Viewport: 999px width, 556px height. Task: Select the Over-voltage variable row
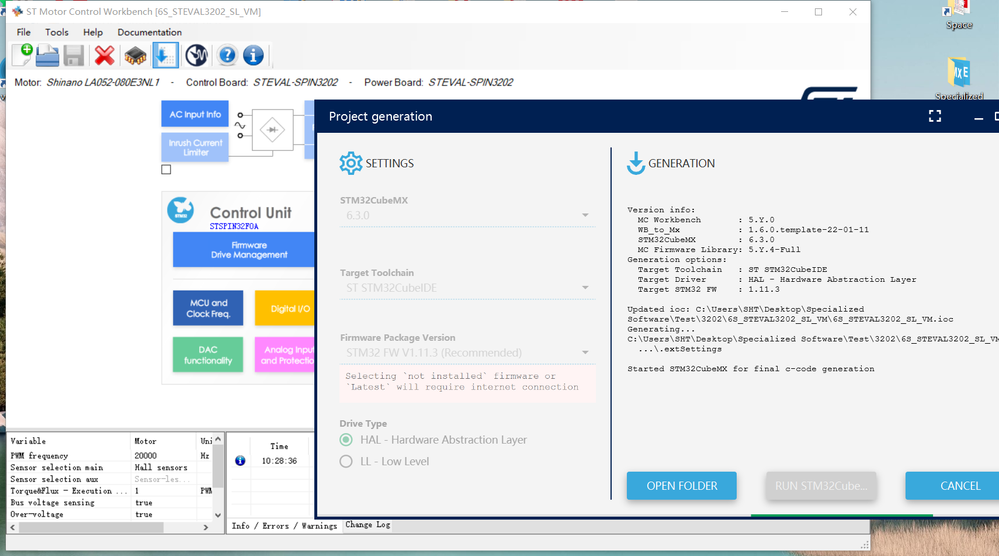(110, 515)
